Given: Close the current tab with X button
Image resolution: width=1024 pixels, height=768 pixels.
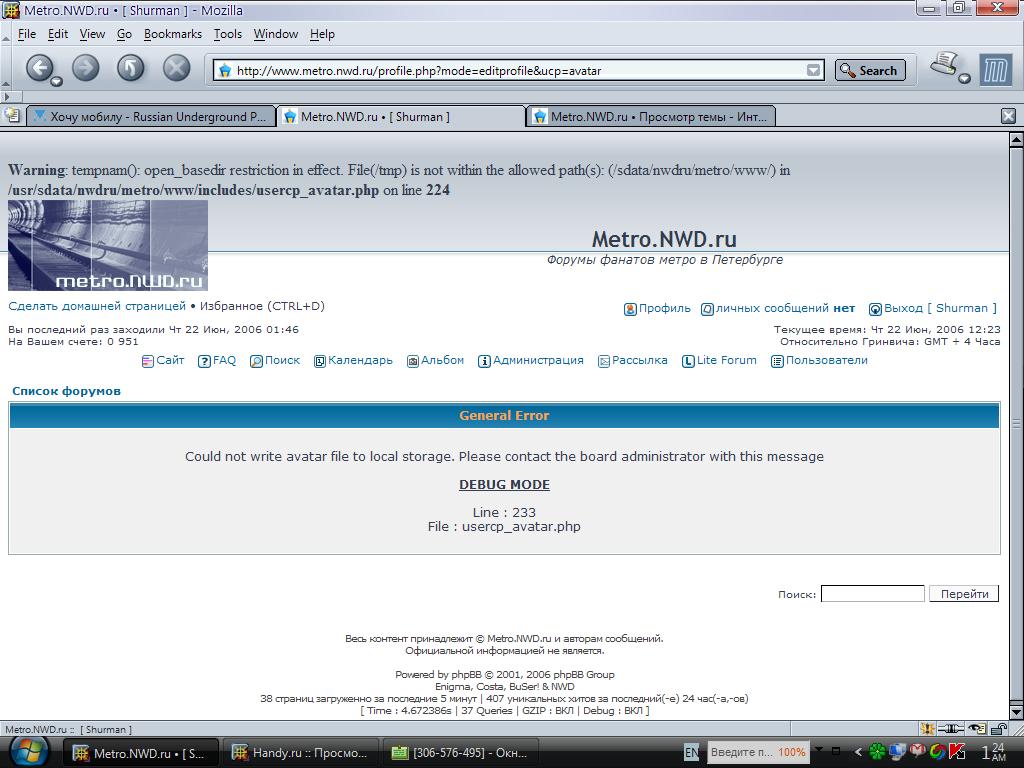Looking at the screenshot, I should [1008, 116].
